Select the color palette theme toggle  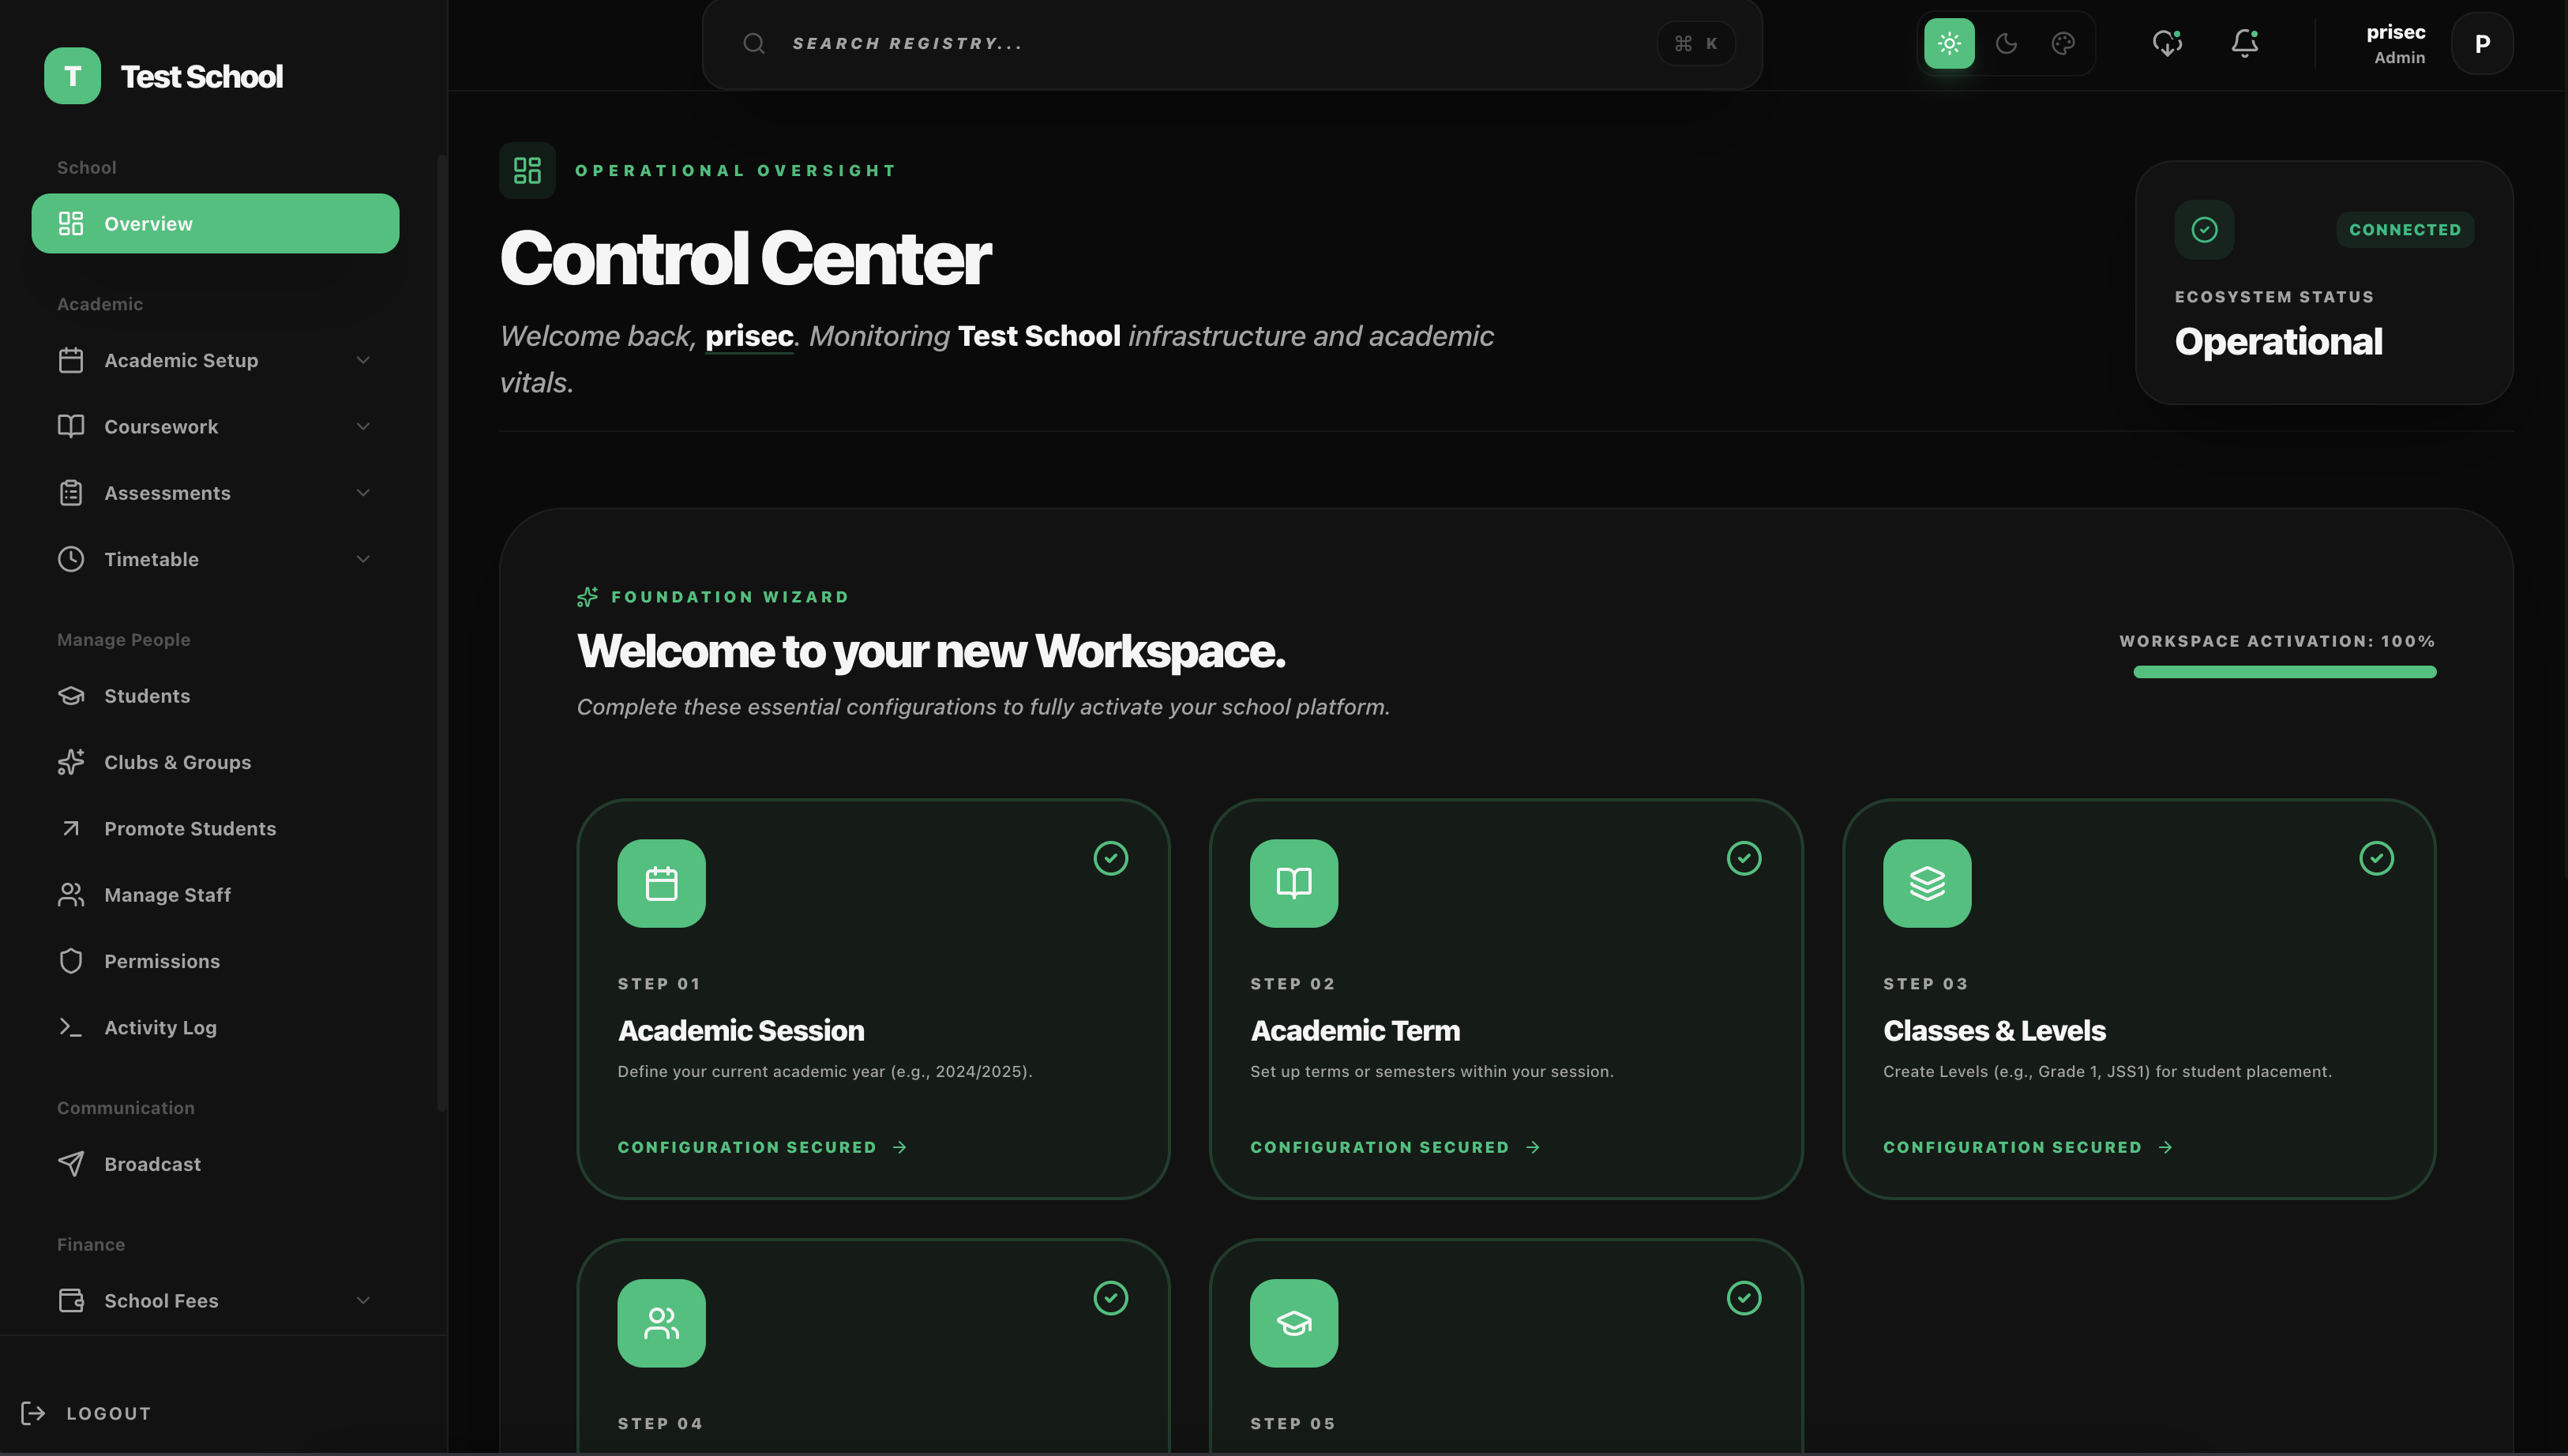2063,44
